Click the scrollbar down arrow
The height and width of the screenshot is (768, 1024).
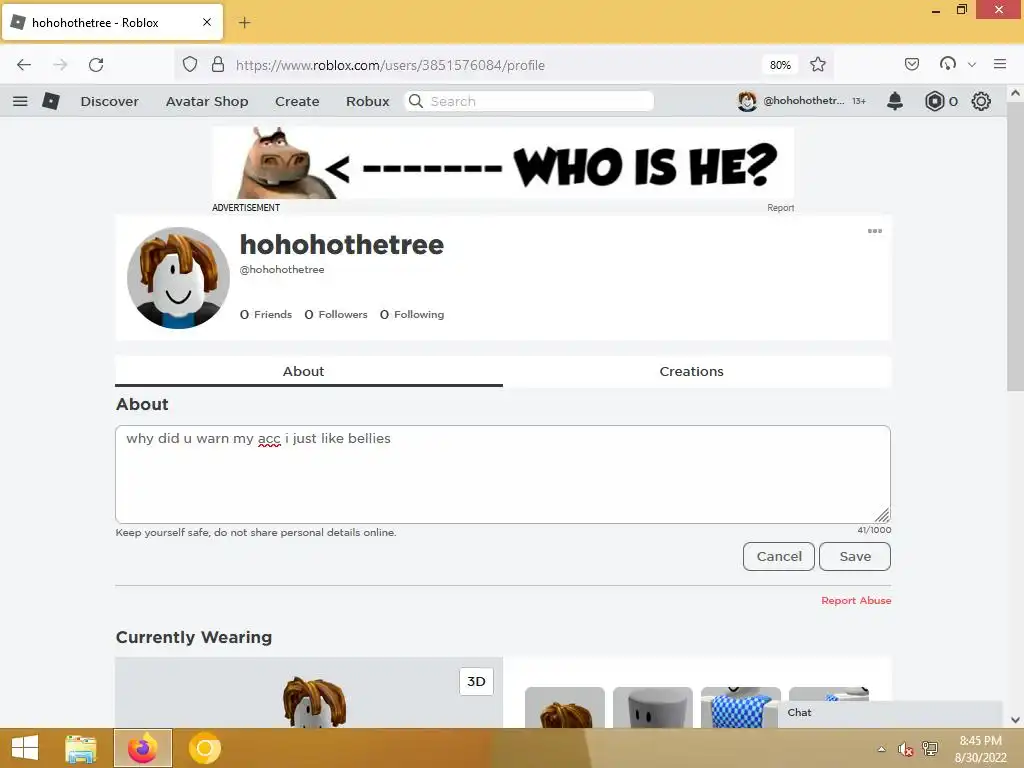point(1015,720)
